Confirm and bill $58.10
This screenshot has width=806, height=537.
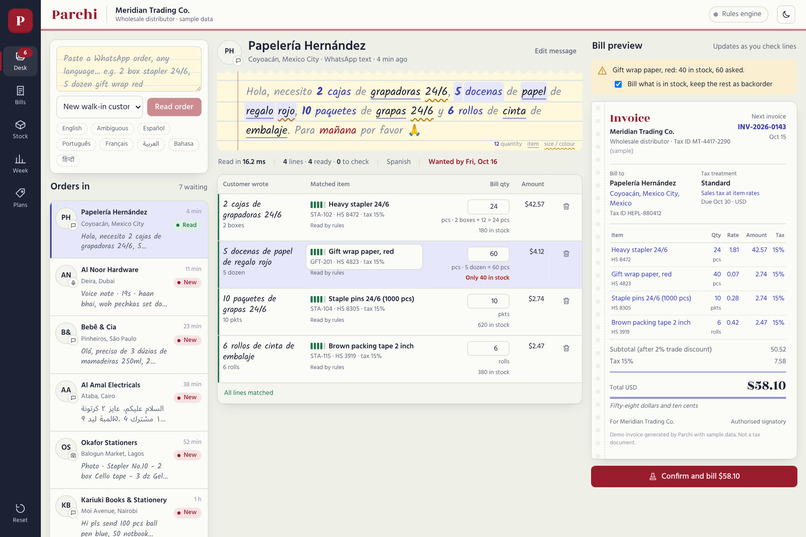694,476
